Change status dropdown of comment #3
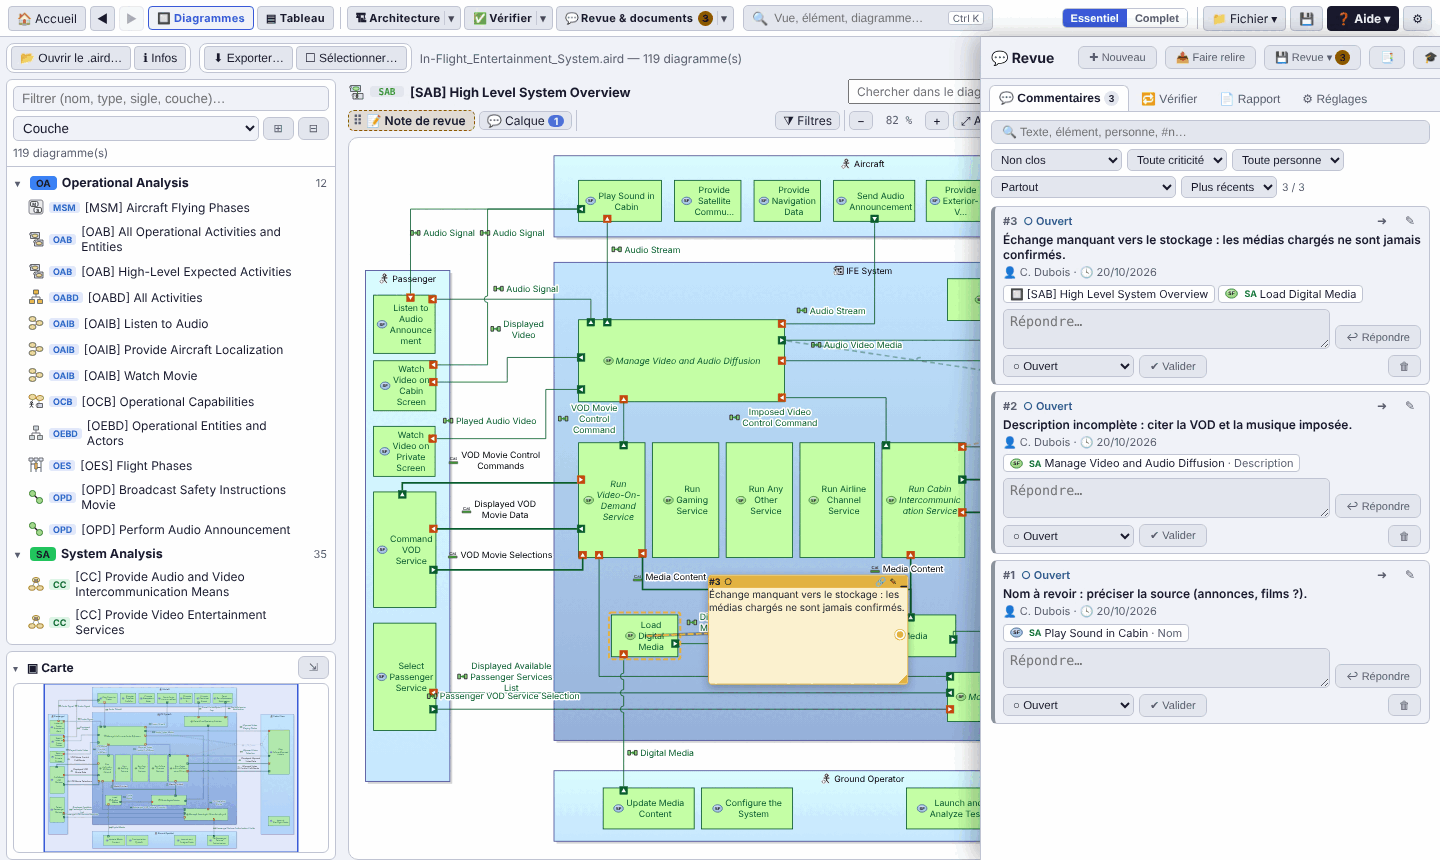Viewport: 1440px width, 860px height. [1068, 366]
